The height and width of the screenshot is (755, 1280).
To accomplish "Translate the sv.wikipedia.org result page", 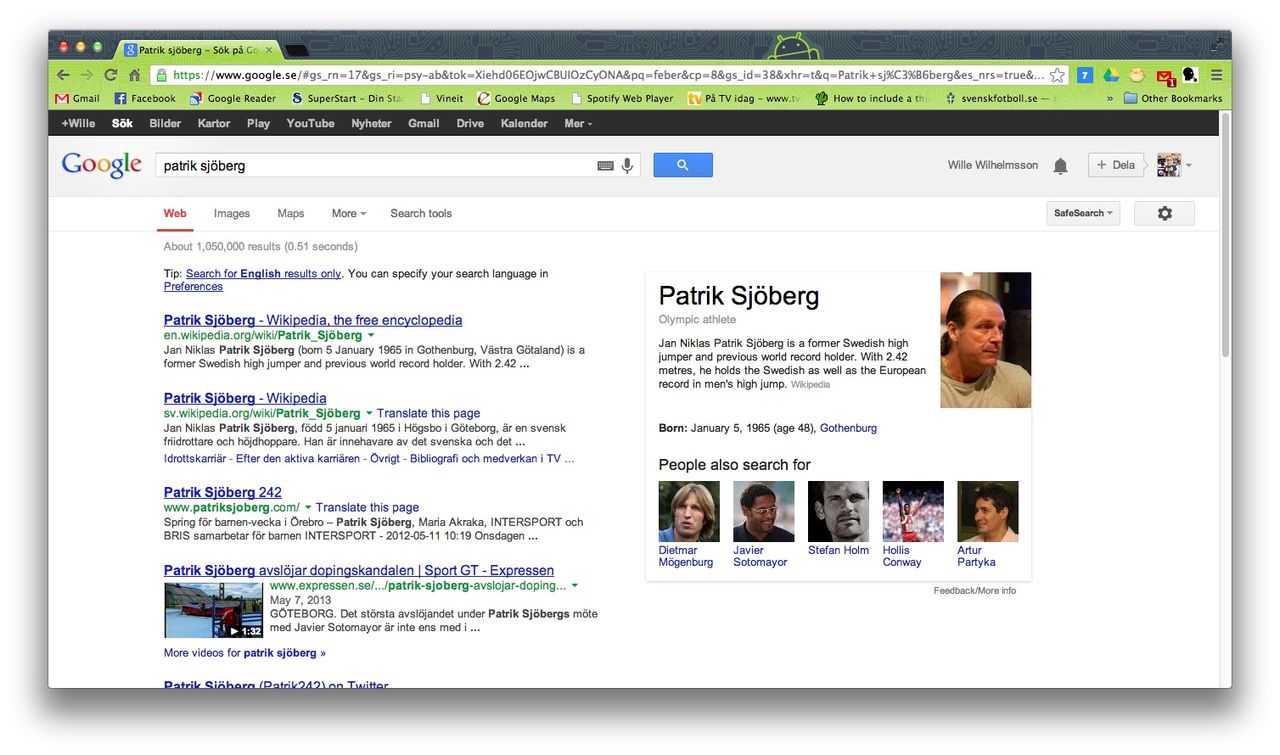I will (428, 413).
